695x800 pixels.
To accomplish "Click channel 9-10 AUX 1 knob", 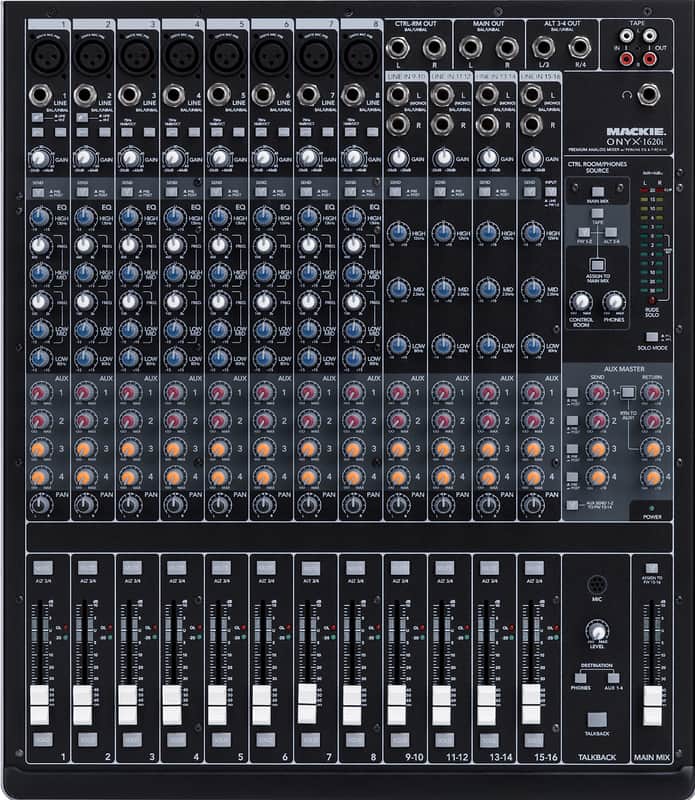I will pyautogui.click(x=398, y=393).
